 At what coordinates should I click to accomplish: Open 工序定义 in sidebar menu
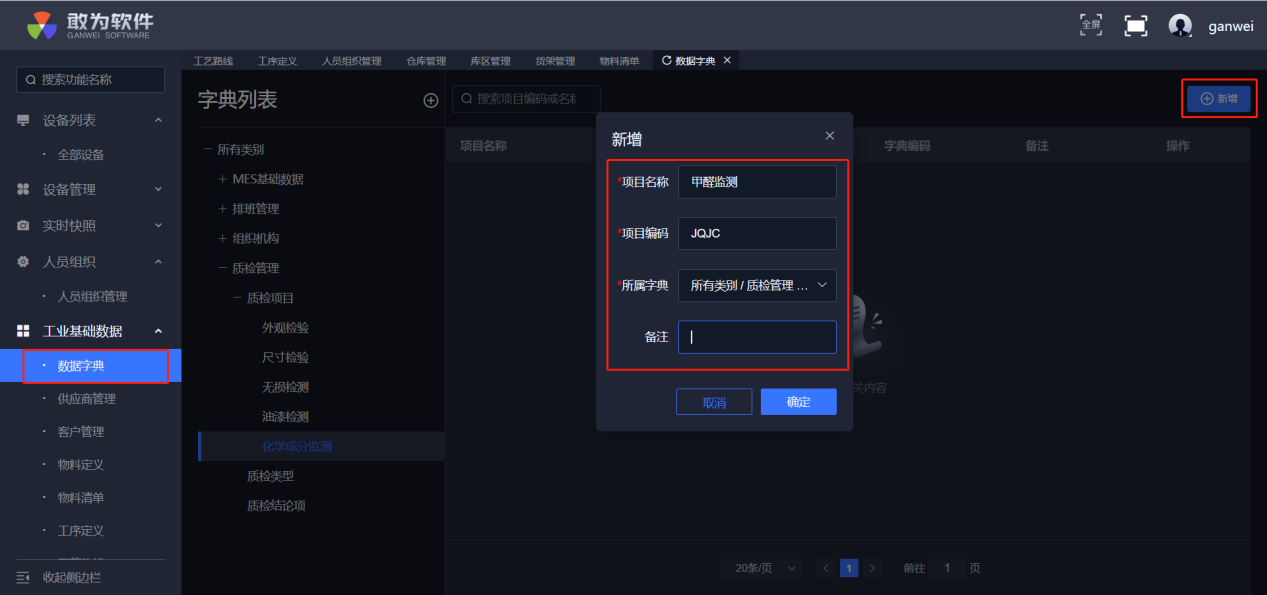click(x=80, y=531)
